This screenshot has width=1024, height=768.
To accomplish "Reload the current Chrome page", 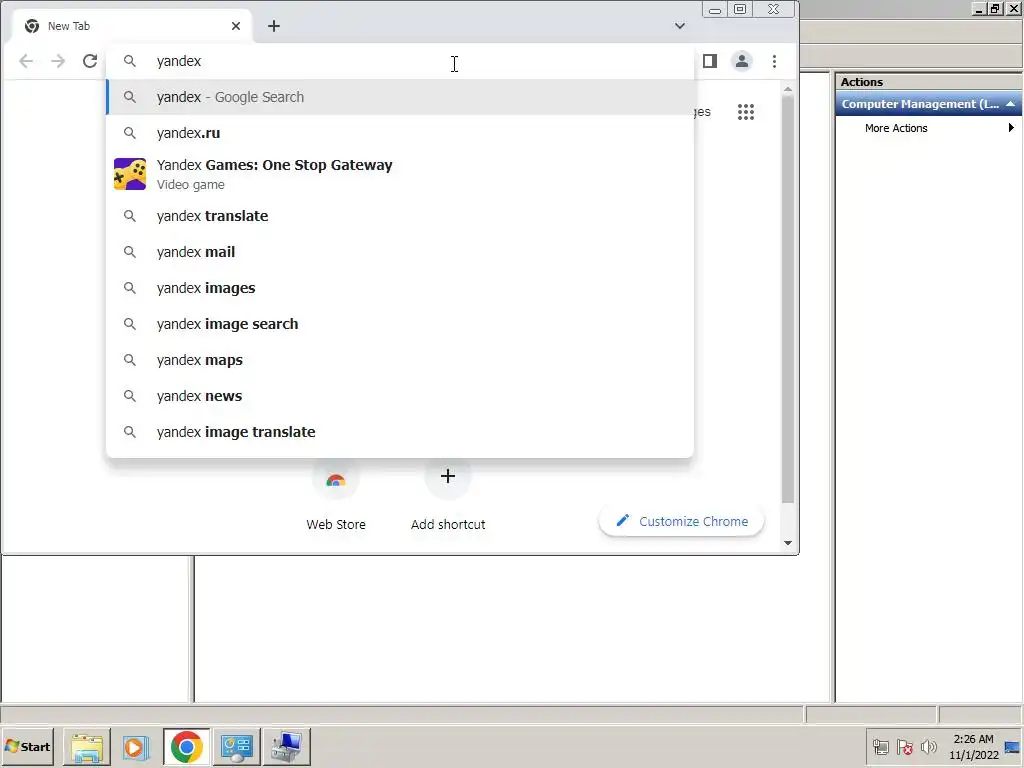I will 90,61.
